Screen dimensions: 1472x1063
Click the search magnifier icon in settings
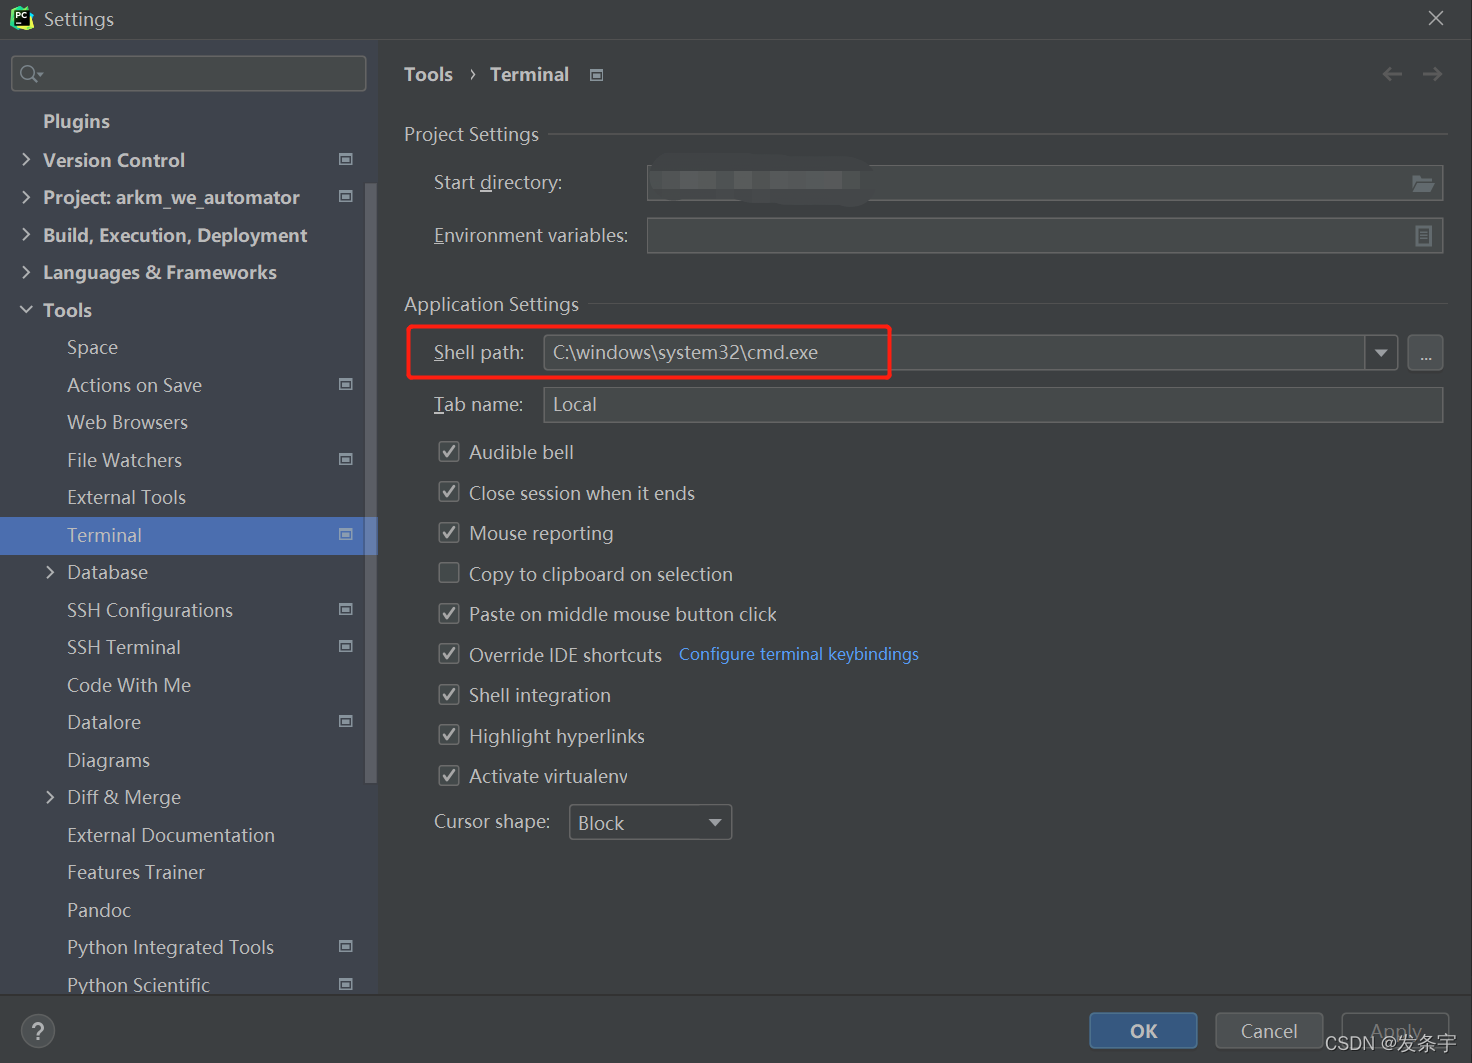30,74
